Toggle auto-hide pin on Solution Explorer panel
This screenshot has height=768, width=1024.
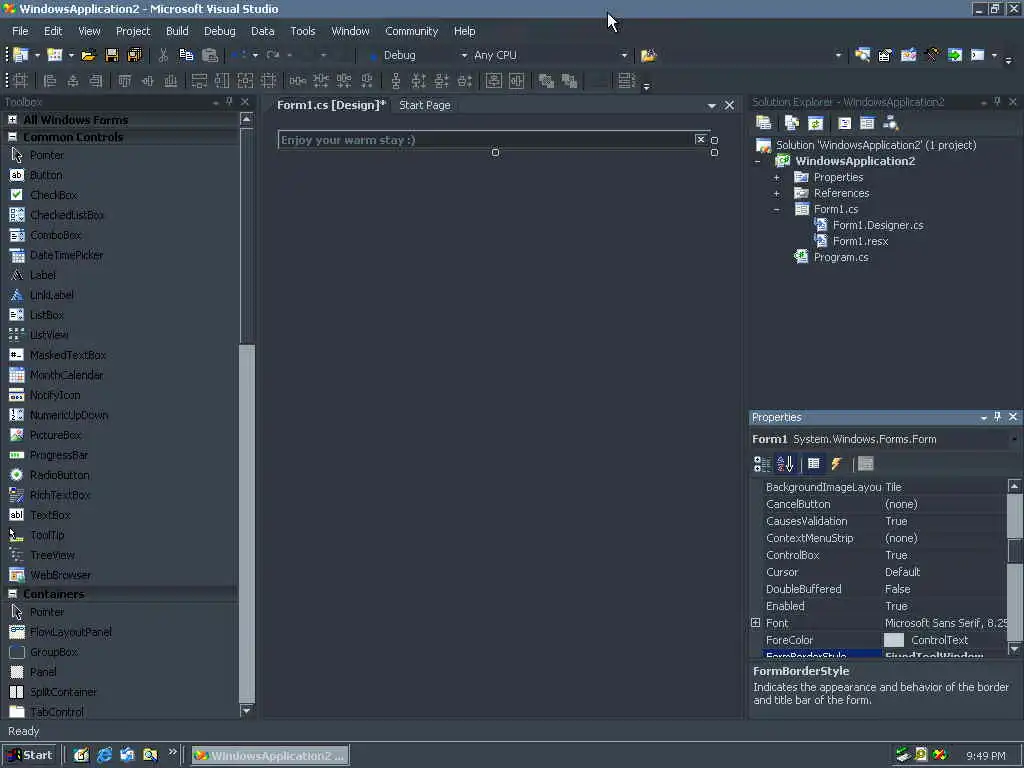[997, 102]
